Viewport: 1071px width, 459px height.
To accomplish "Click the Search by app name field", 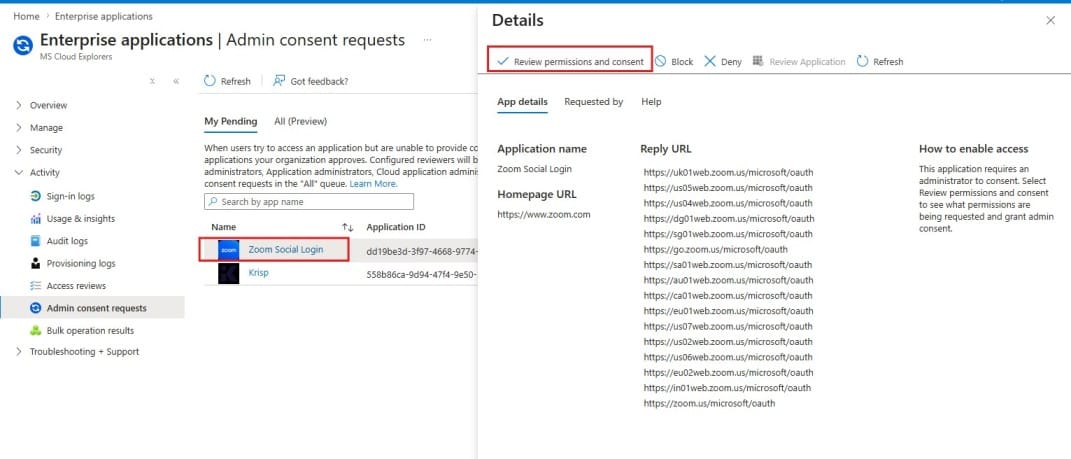I will coord(309,202).
